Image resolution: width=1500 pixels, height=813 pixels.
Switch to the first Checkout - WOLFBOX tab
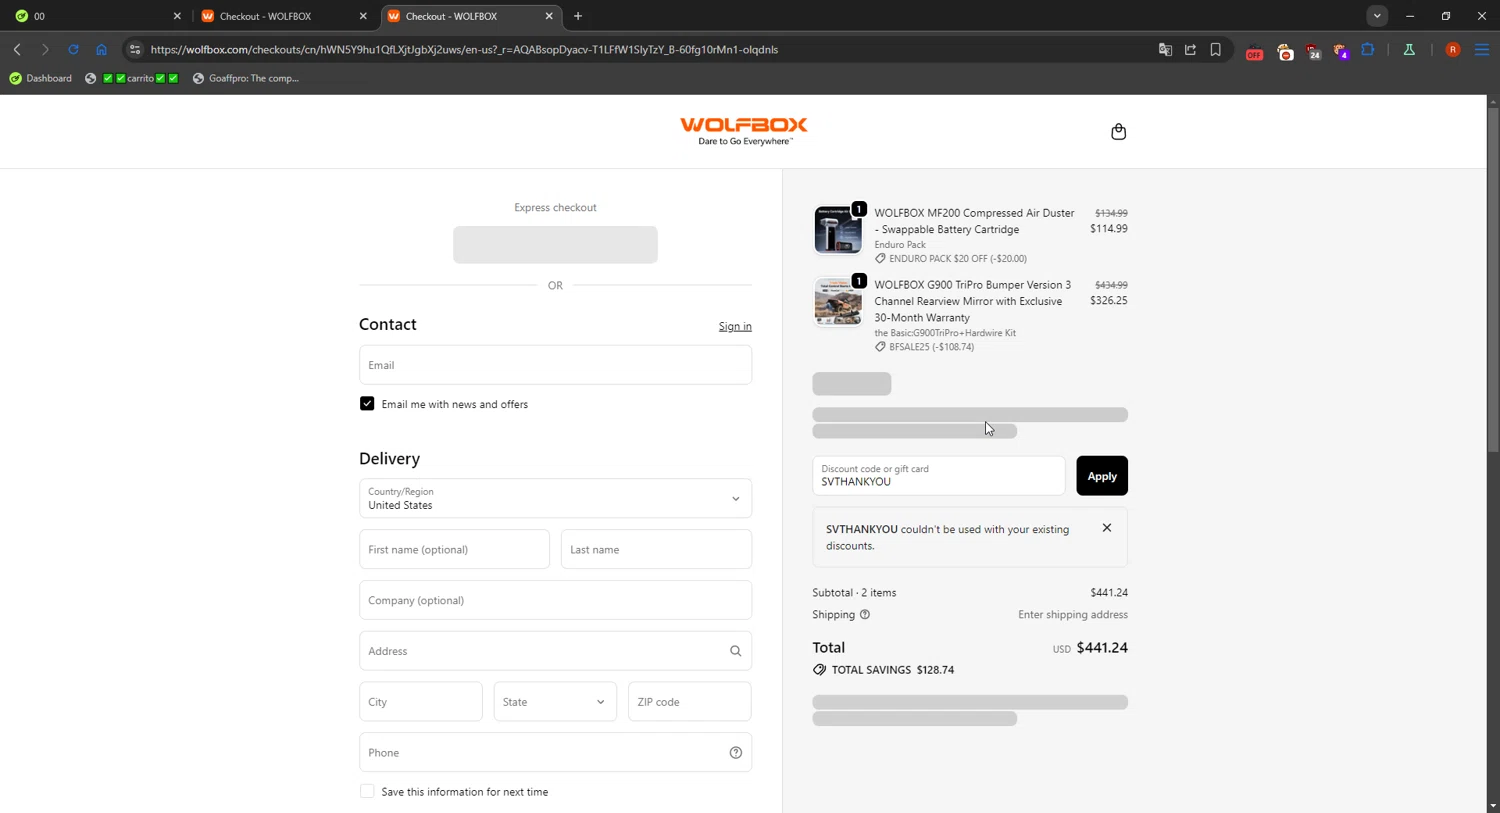[x=283, y=16]
